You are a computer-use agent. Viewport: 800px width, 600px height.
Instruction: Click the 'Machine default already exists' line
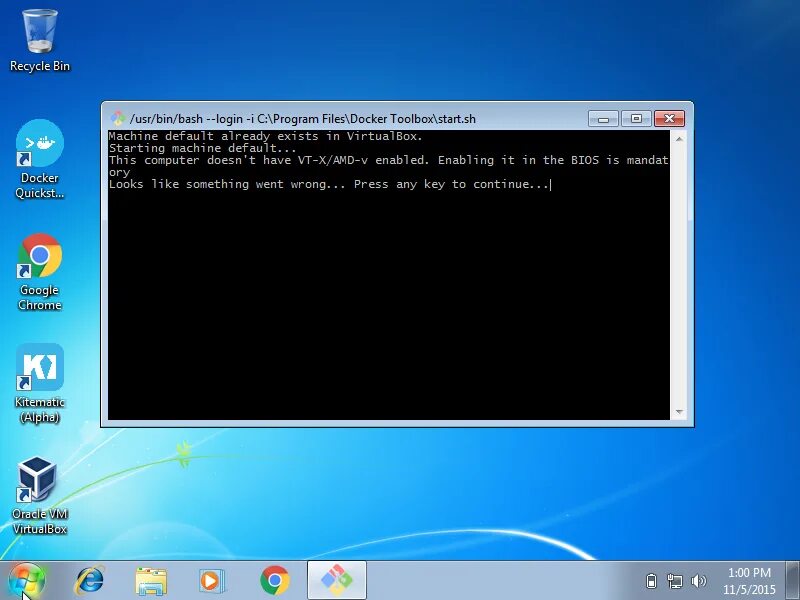coord(265,136)
